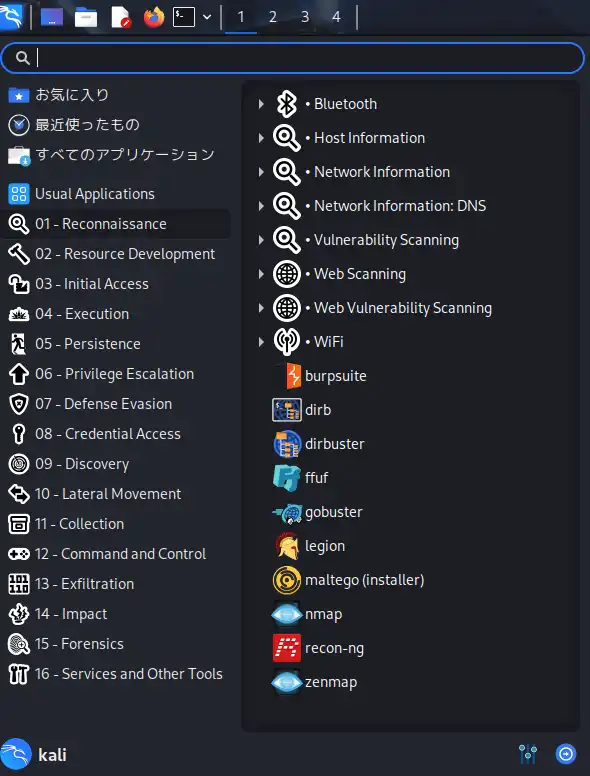Expand the Network Information submenu arrow
Viewport: 590px width, 776px height.
tap(261, 172)
